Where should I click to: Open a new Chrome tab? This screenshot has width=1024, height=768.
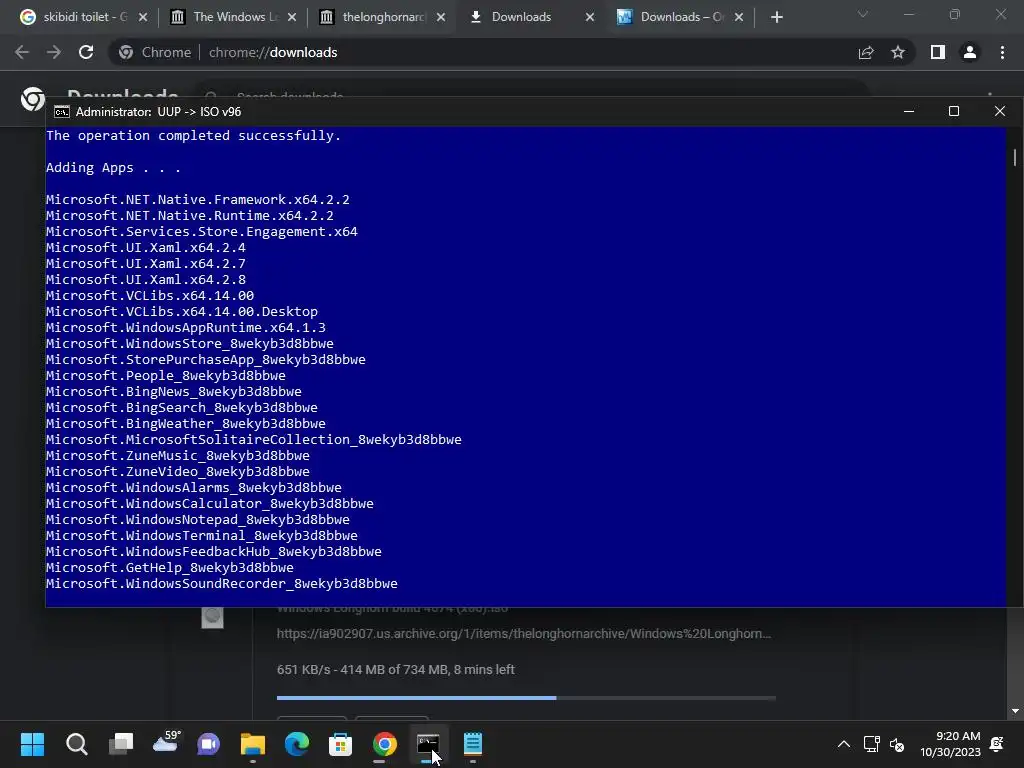[776, 18]
